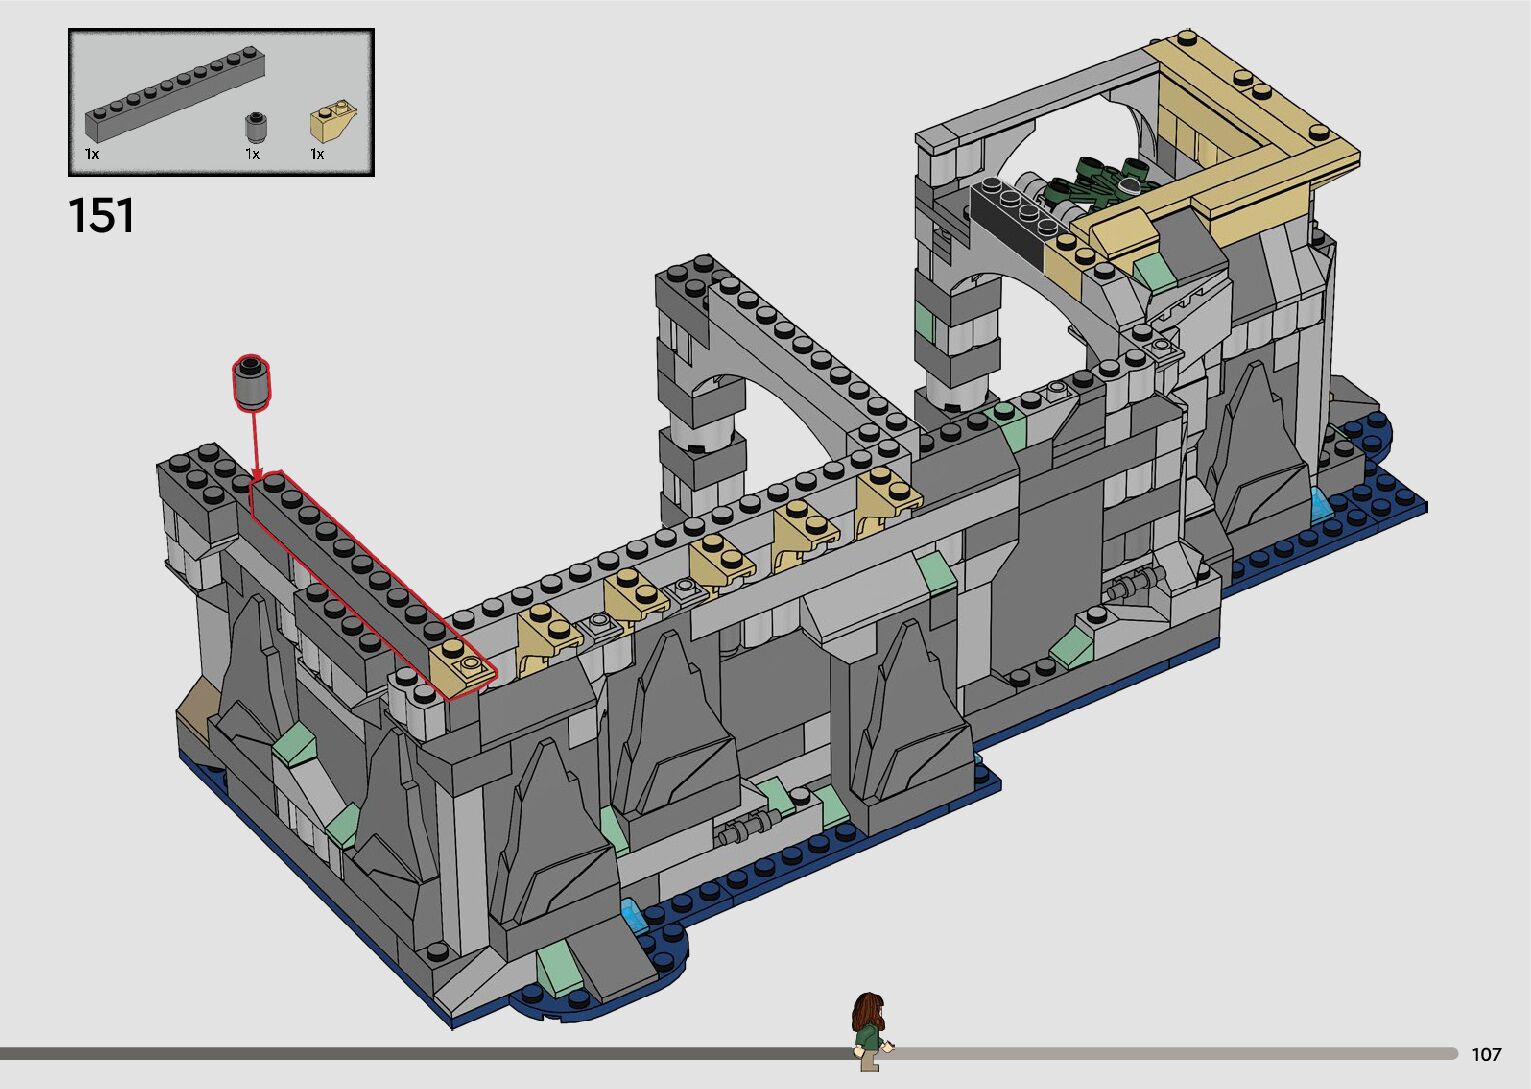Click the 1x label under the round stud
Viewport: 1531px width, 1089px height.
(x=252, y=154)
